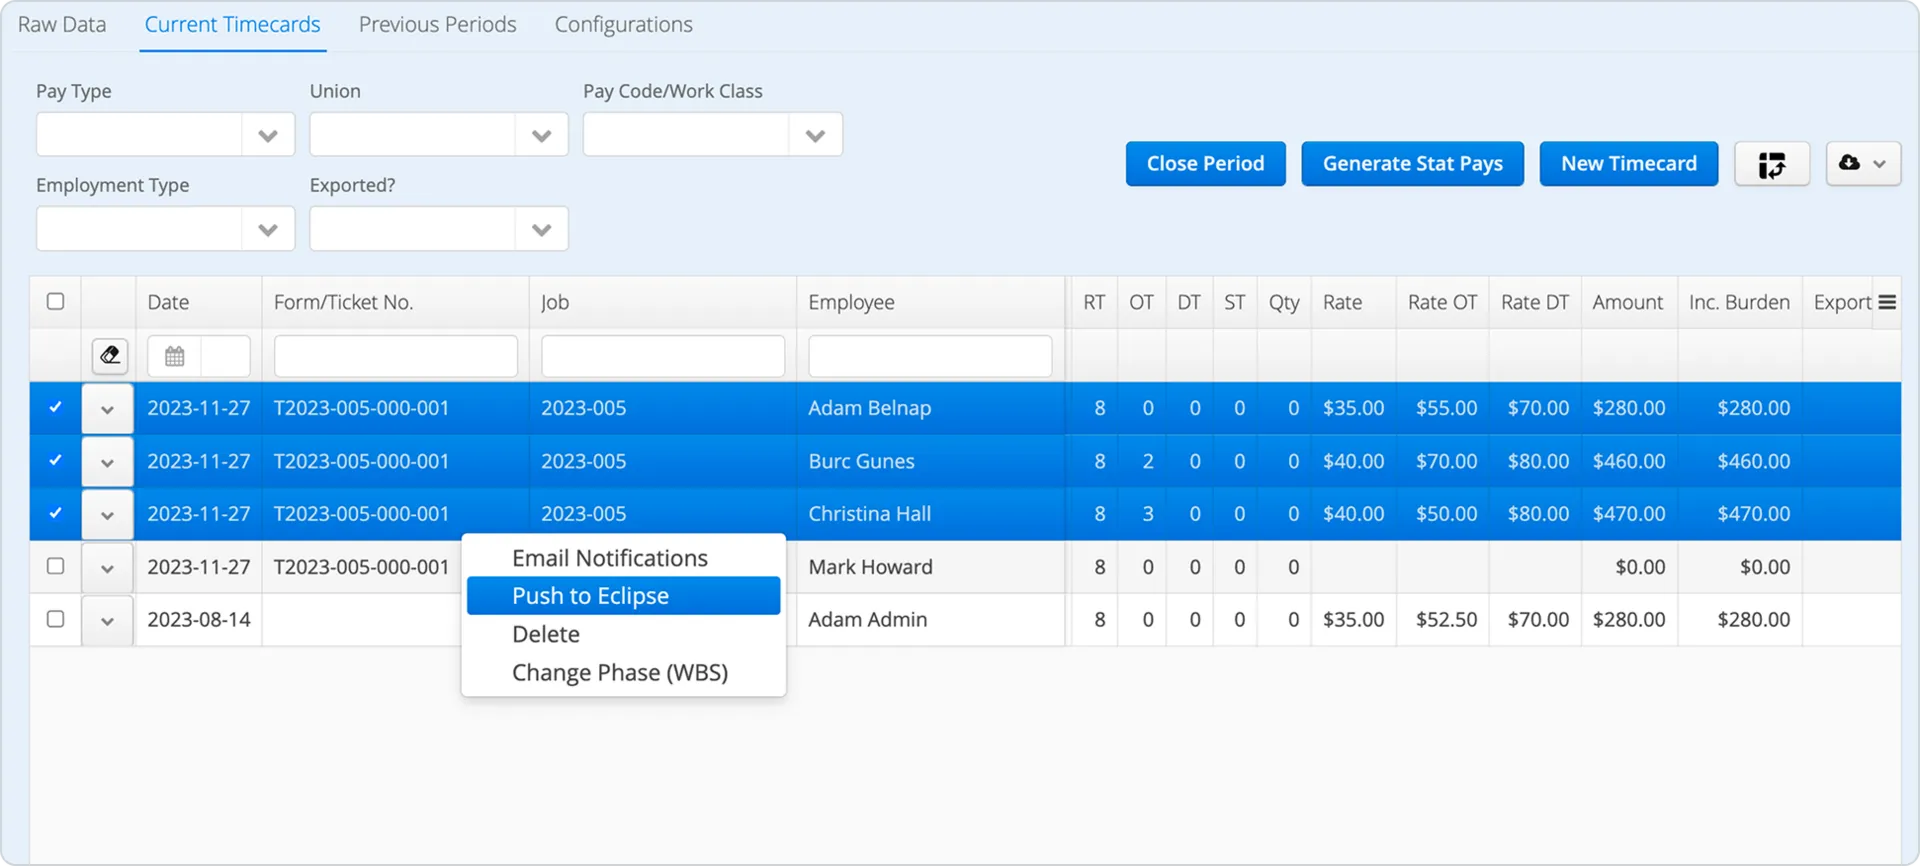Uncheck the Christina Hall row checkbox
Screen dimensions: 1920x866
(x=56, y=513)
